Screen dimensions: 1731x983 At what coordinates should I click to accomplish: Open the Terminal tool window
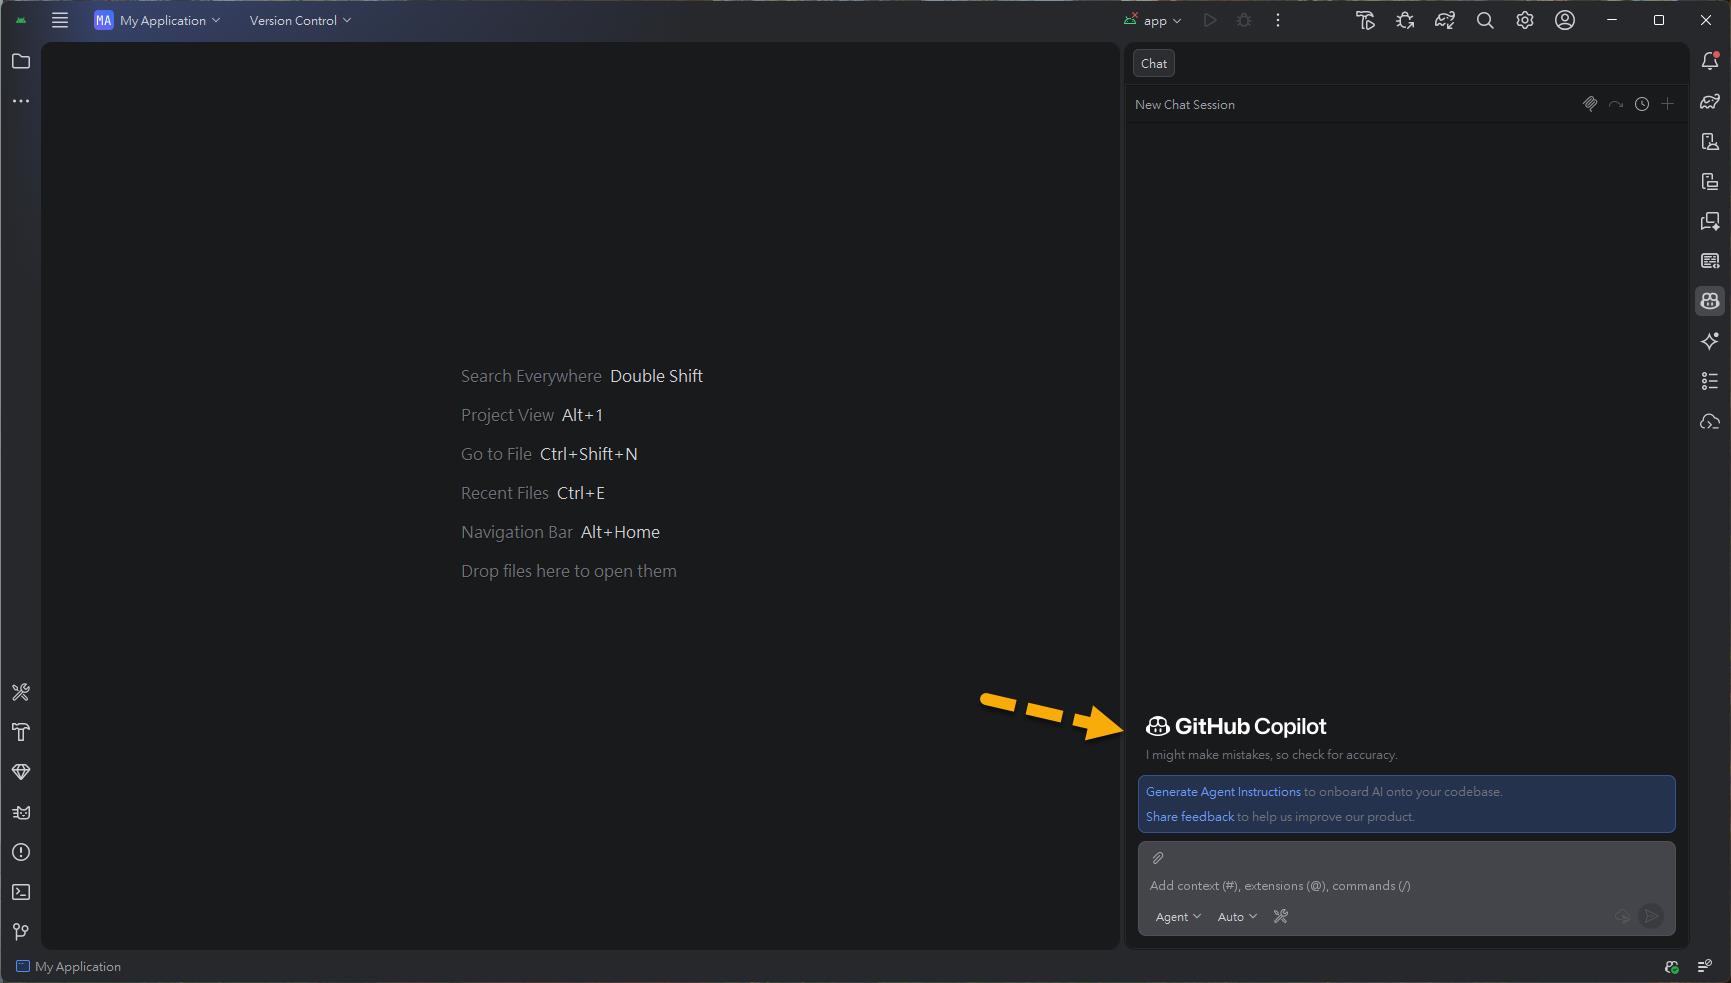click(x=21, y=892)
